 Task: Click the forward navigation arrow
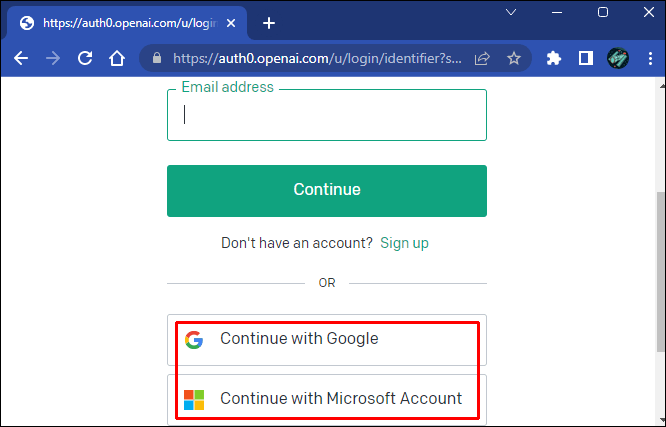tap(52, 58)
